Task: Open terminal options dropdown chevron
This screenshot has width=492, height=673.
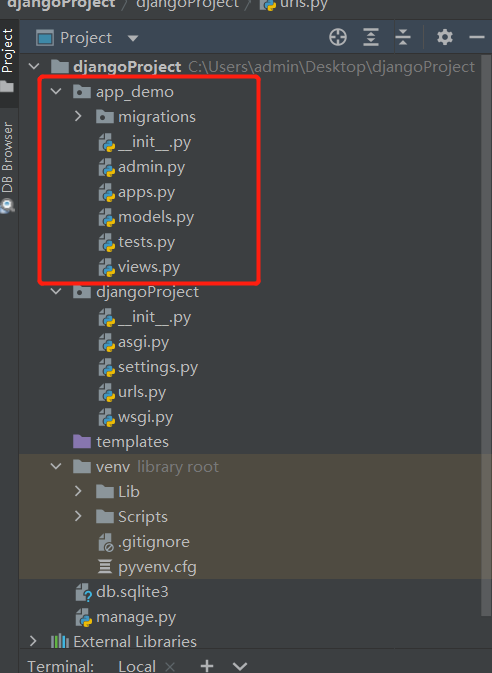Action: [x=240, y=666]
